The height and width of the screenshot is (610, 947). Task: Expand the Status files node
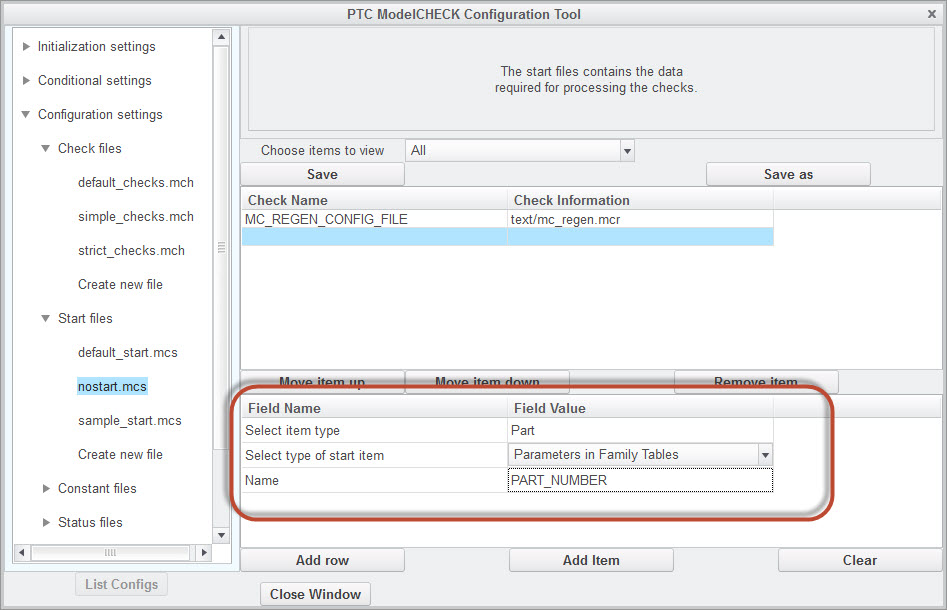tap(46, 522)
